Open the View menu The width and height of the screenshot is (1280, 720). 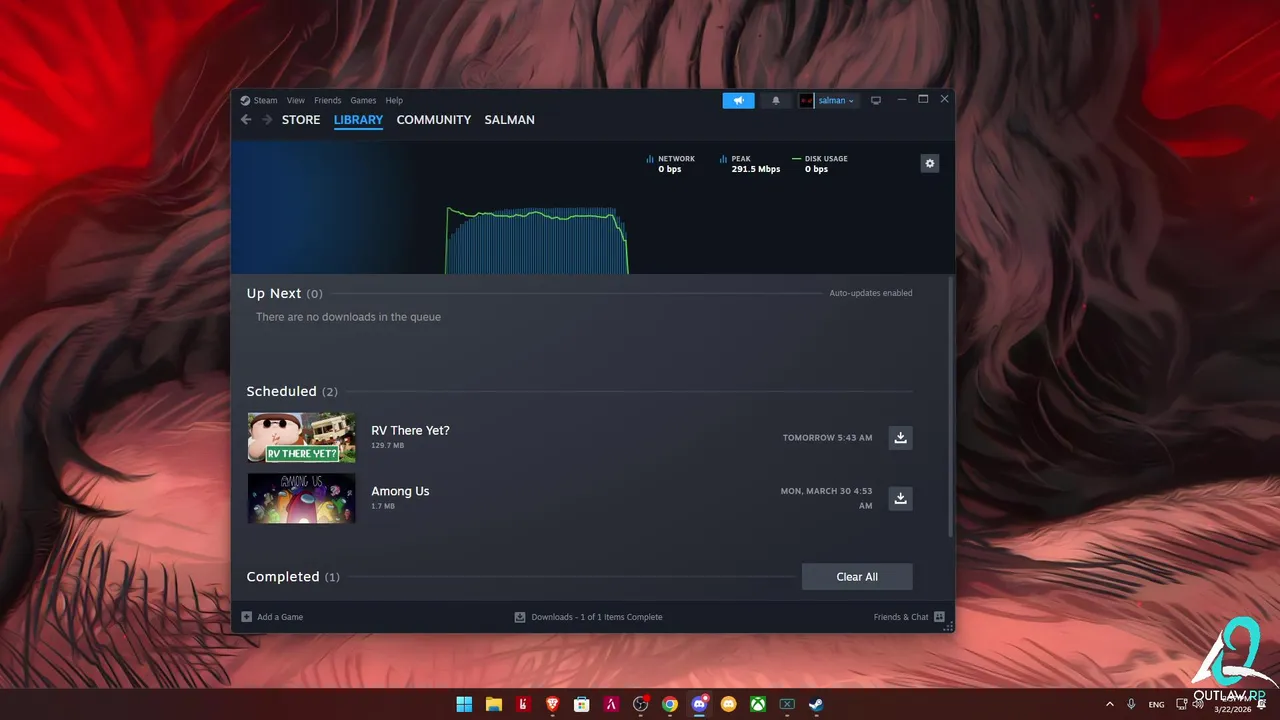(296, 100)
